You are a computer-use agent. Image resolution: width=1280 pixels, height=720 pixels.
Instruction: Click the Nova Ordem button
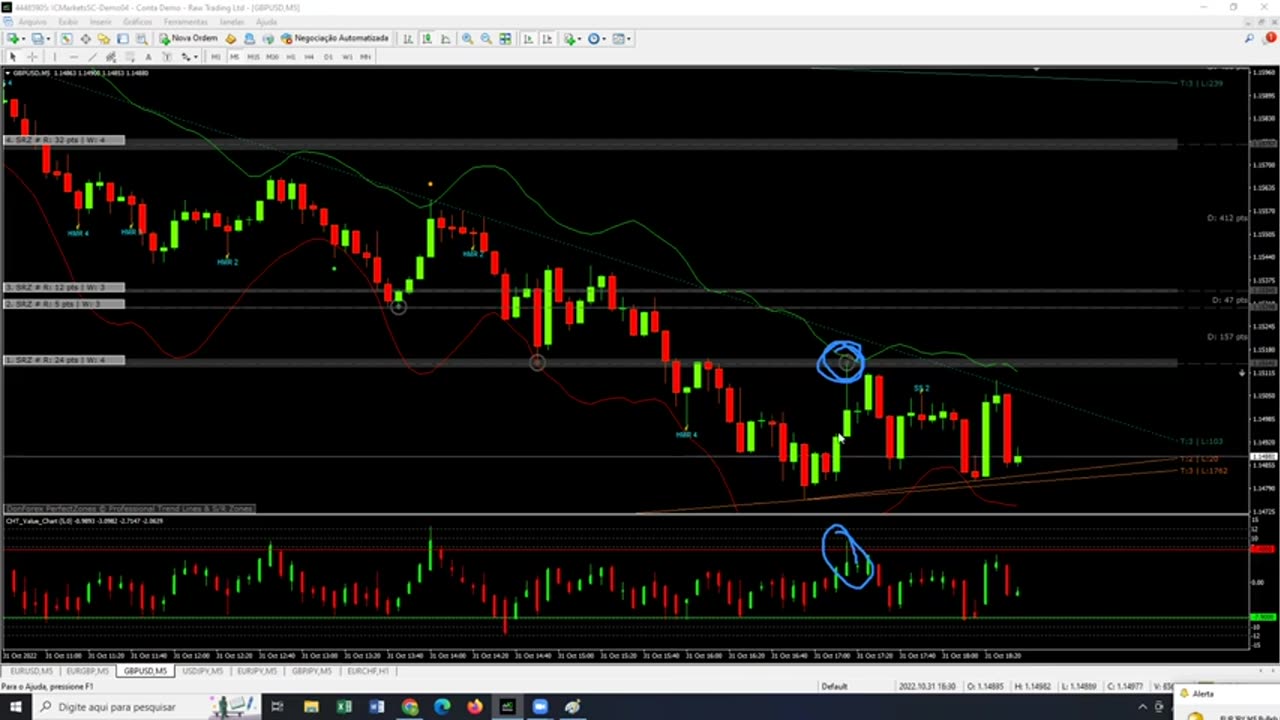188,38
